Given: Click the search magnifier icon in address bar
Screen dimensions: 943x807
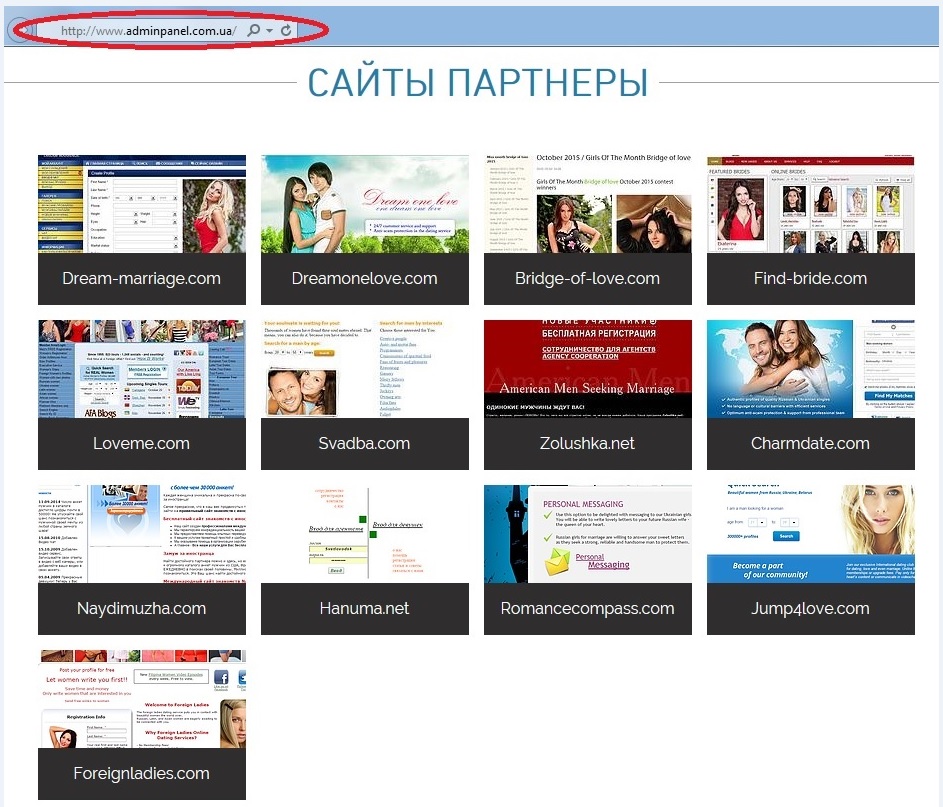Looking at the screenshot, I should point(254,30).
